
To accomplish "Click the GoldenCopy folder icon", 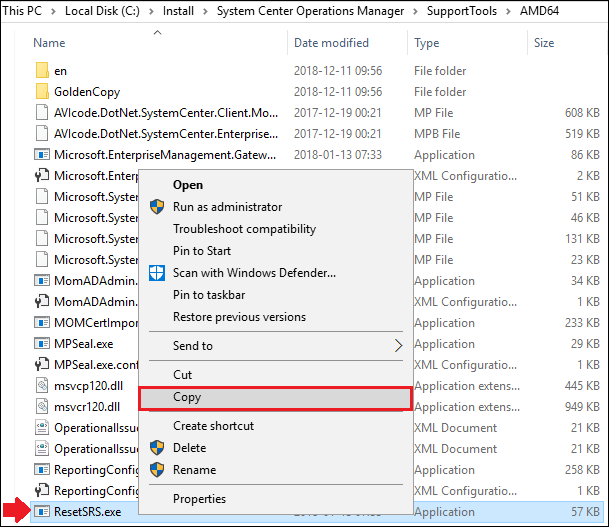I will (42, 92).
